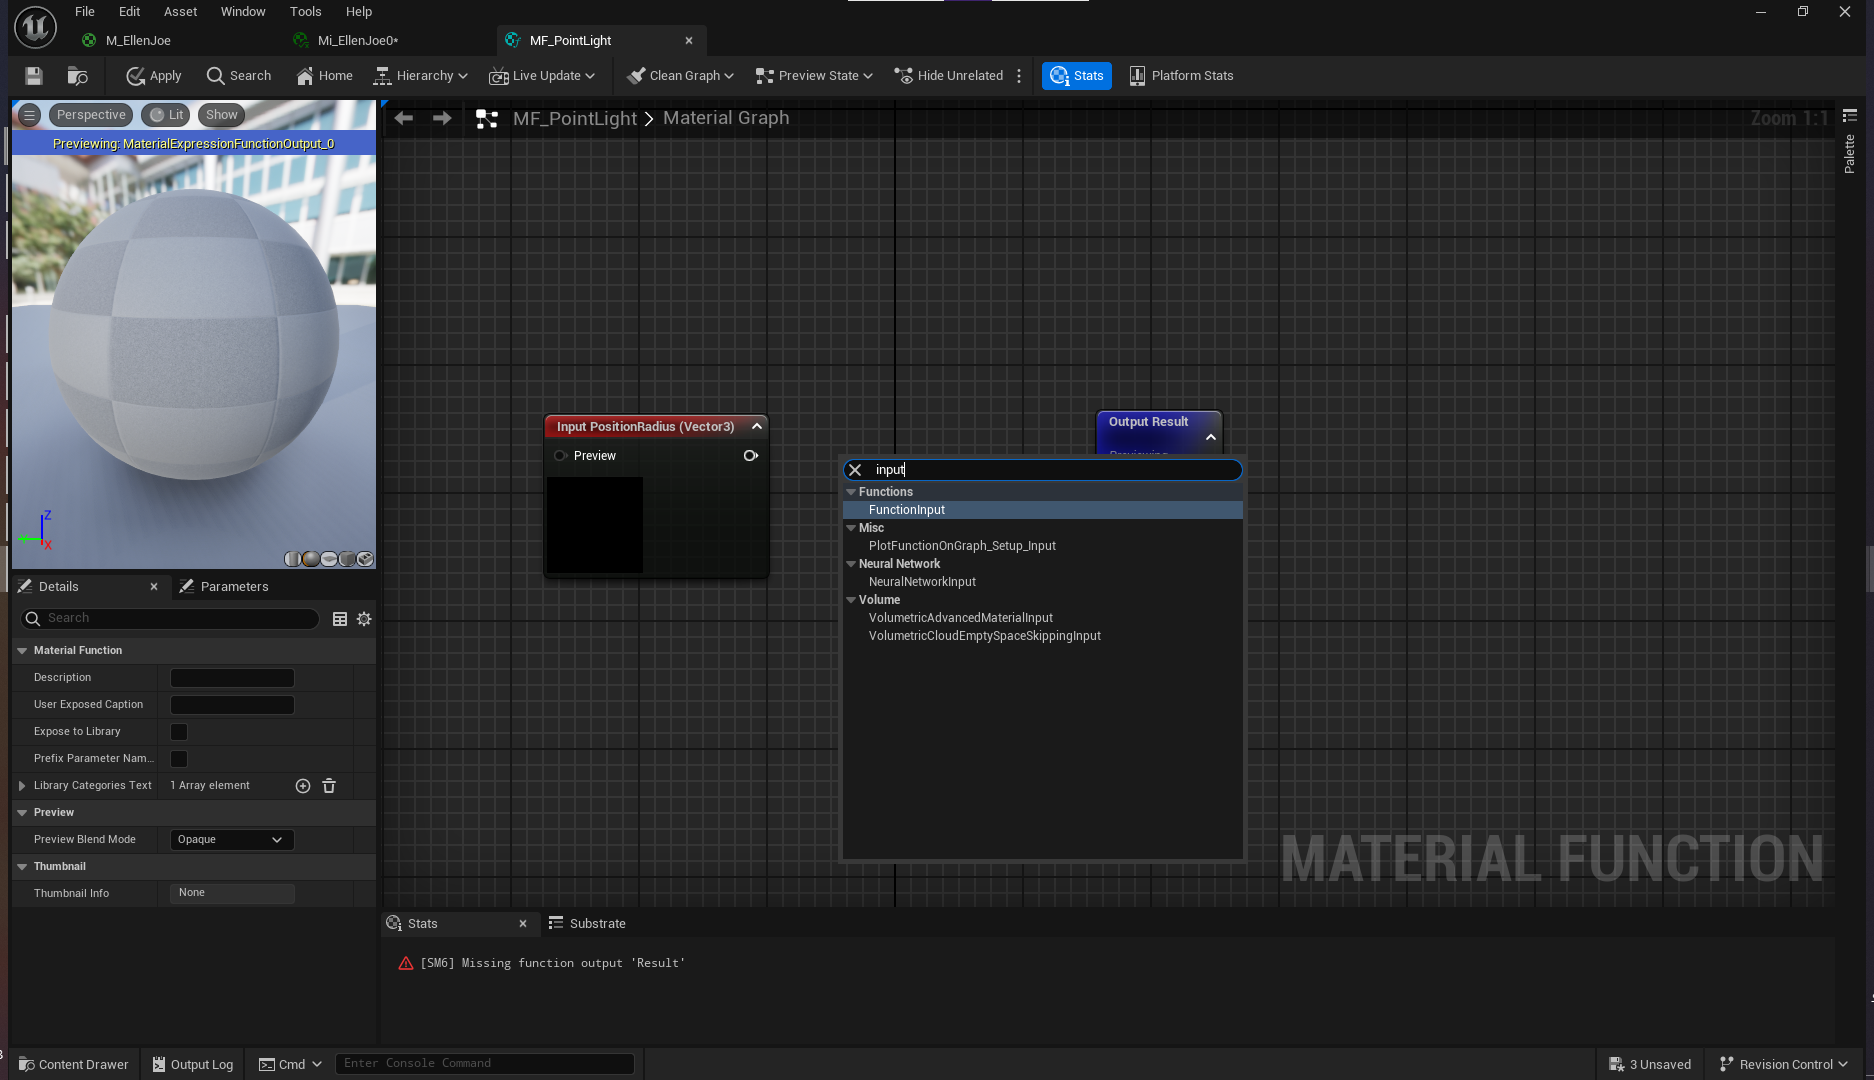Collapse the Neural Network category
The height and width of the screenshot is (1080, 1874).
(x=851, y=564)
